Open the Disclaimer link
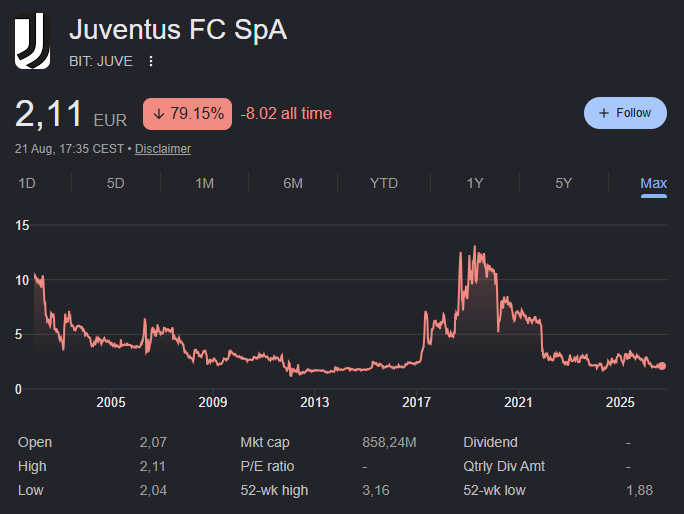Screen dimensions: 684x514 (163, 149)
